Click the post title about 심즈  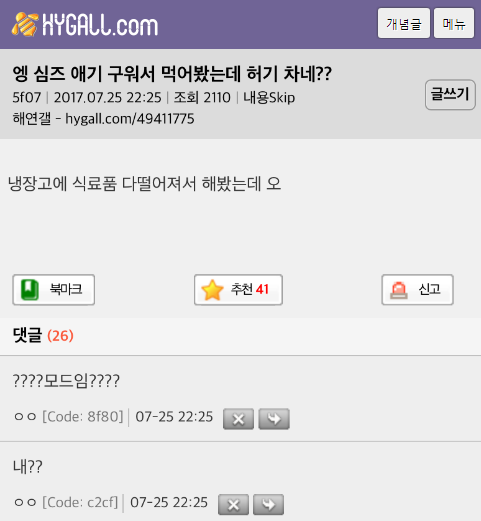click(x=172, y=74)
